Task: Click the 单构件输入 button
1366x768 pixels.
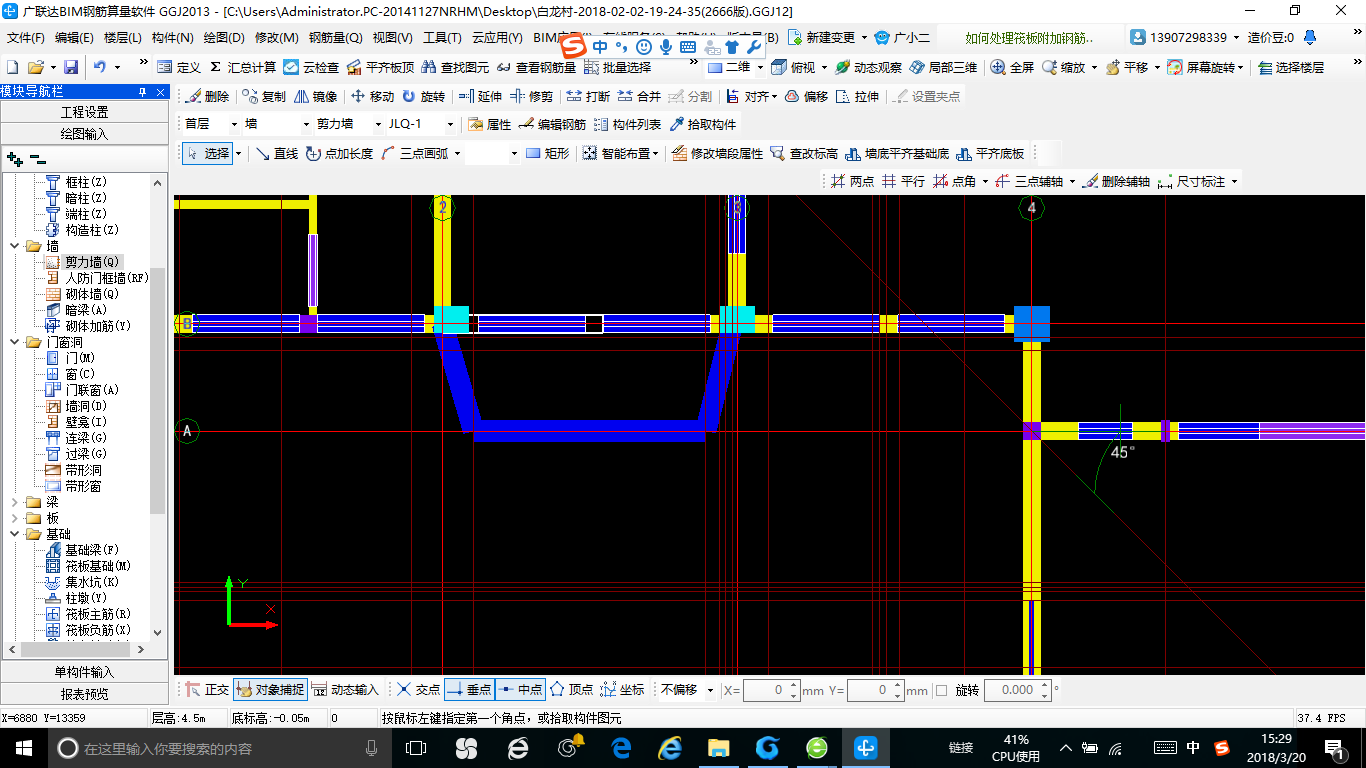Action: point(84,672)
